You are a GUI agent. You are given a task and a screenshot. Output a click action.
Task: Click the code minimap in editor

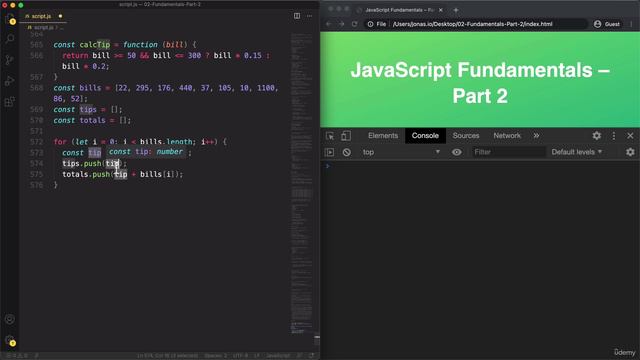click(x=302, y=184)
